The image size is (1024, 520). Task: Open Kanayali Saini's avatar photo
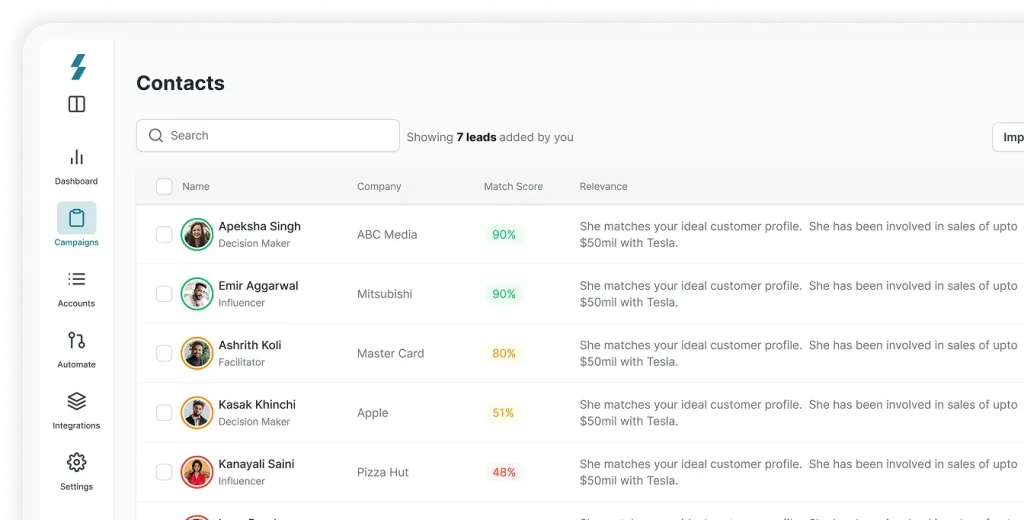click(x=197, y=472)
